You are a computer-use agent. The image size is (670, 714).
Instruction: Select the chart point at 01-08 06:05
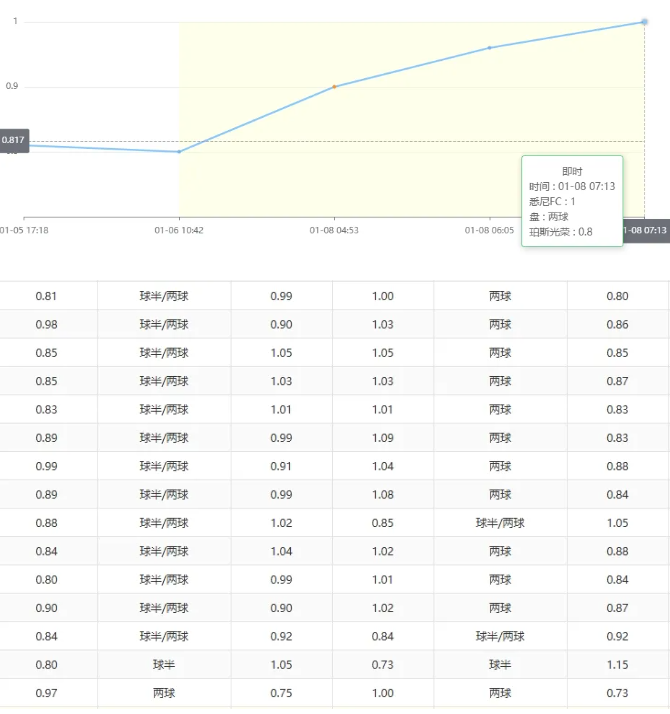489,48
